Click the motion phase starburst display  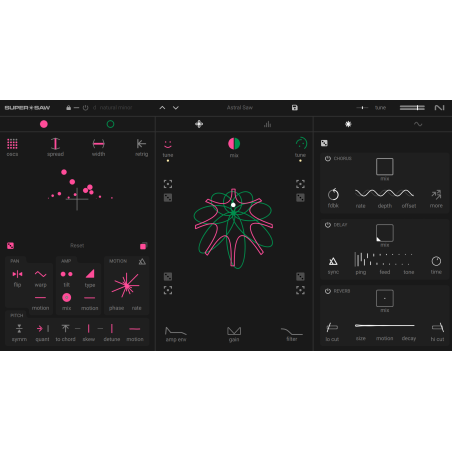(x=125, y=285)
